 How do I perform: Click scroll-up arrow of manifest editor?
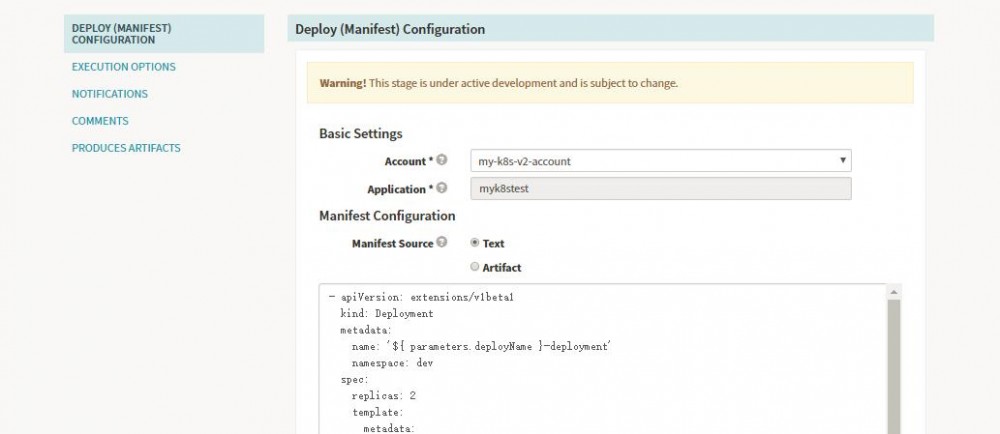pyautogui.click(x=894, y=291)
